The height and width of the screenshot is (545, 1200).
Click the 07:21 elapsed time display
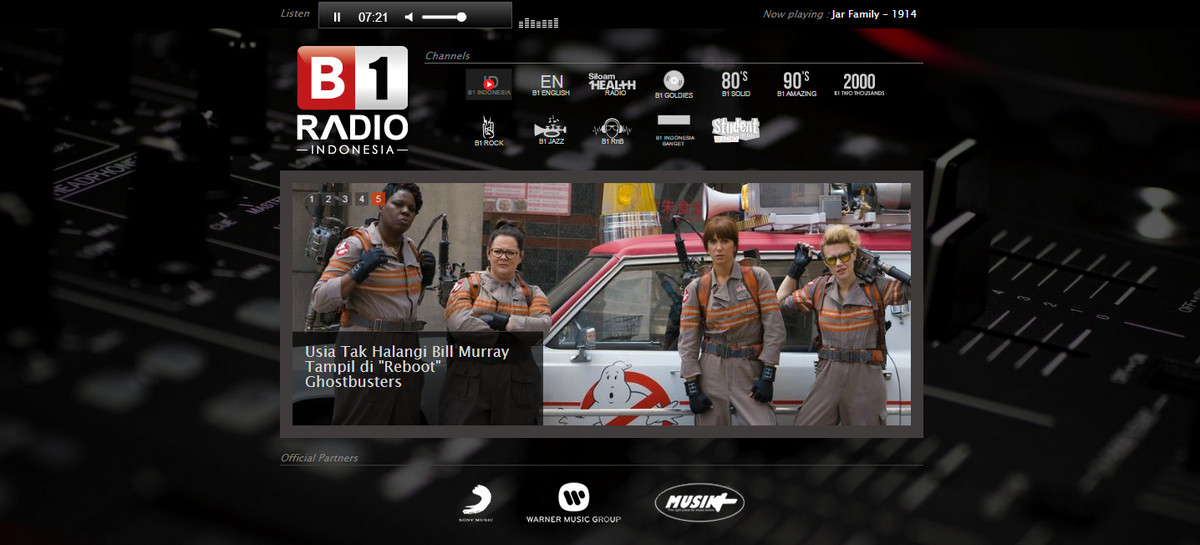pos(373,17)
